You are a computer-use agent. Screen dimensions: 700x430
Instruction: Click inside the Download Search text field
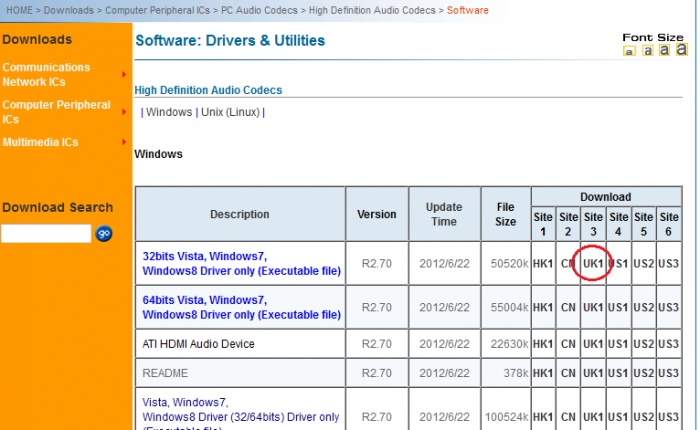[x=46, y=233]
